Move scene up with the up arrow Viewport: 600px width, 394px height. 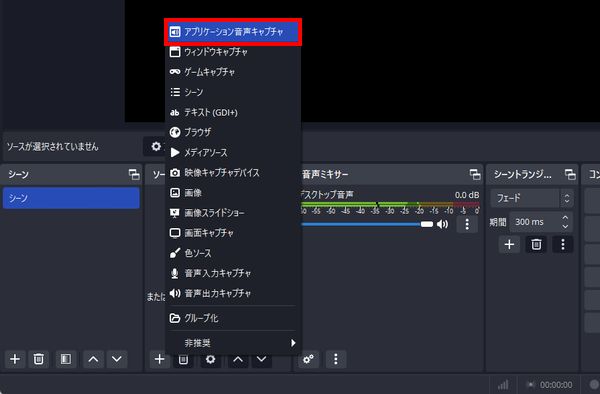click(x=93, y=359)
